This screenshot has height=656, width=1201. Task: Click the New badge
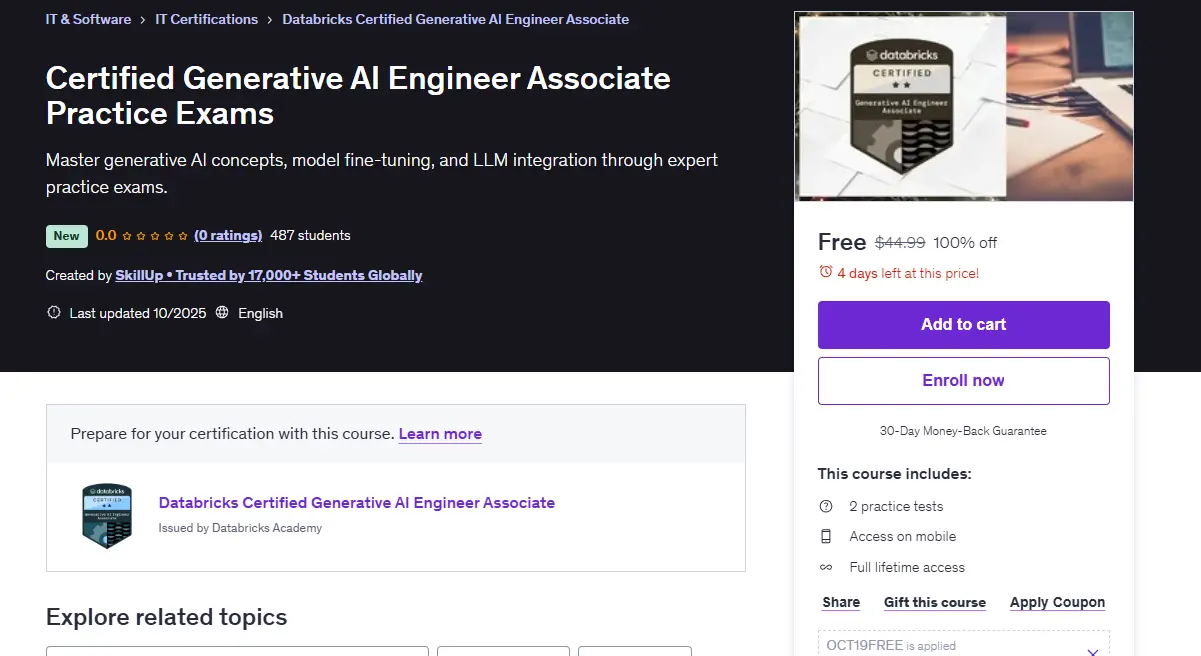point(67,236)
